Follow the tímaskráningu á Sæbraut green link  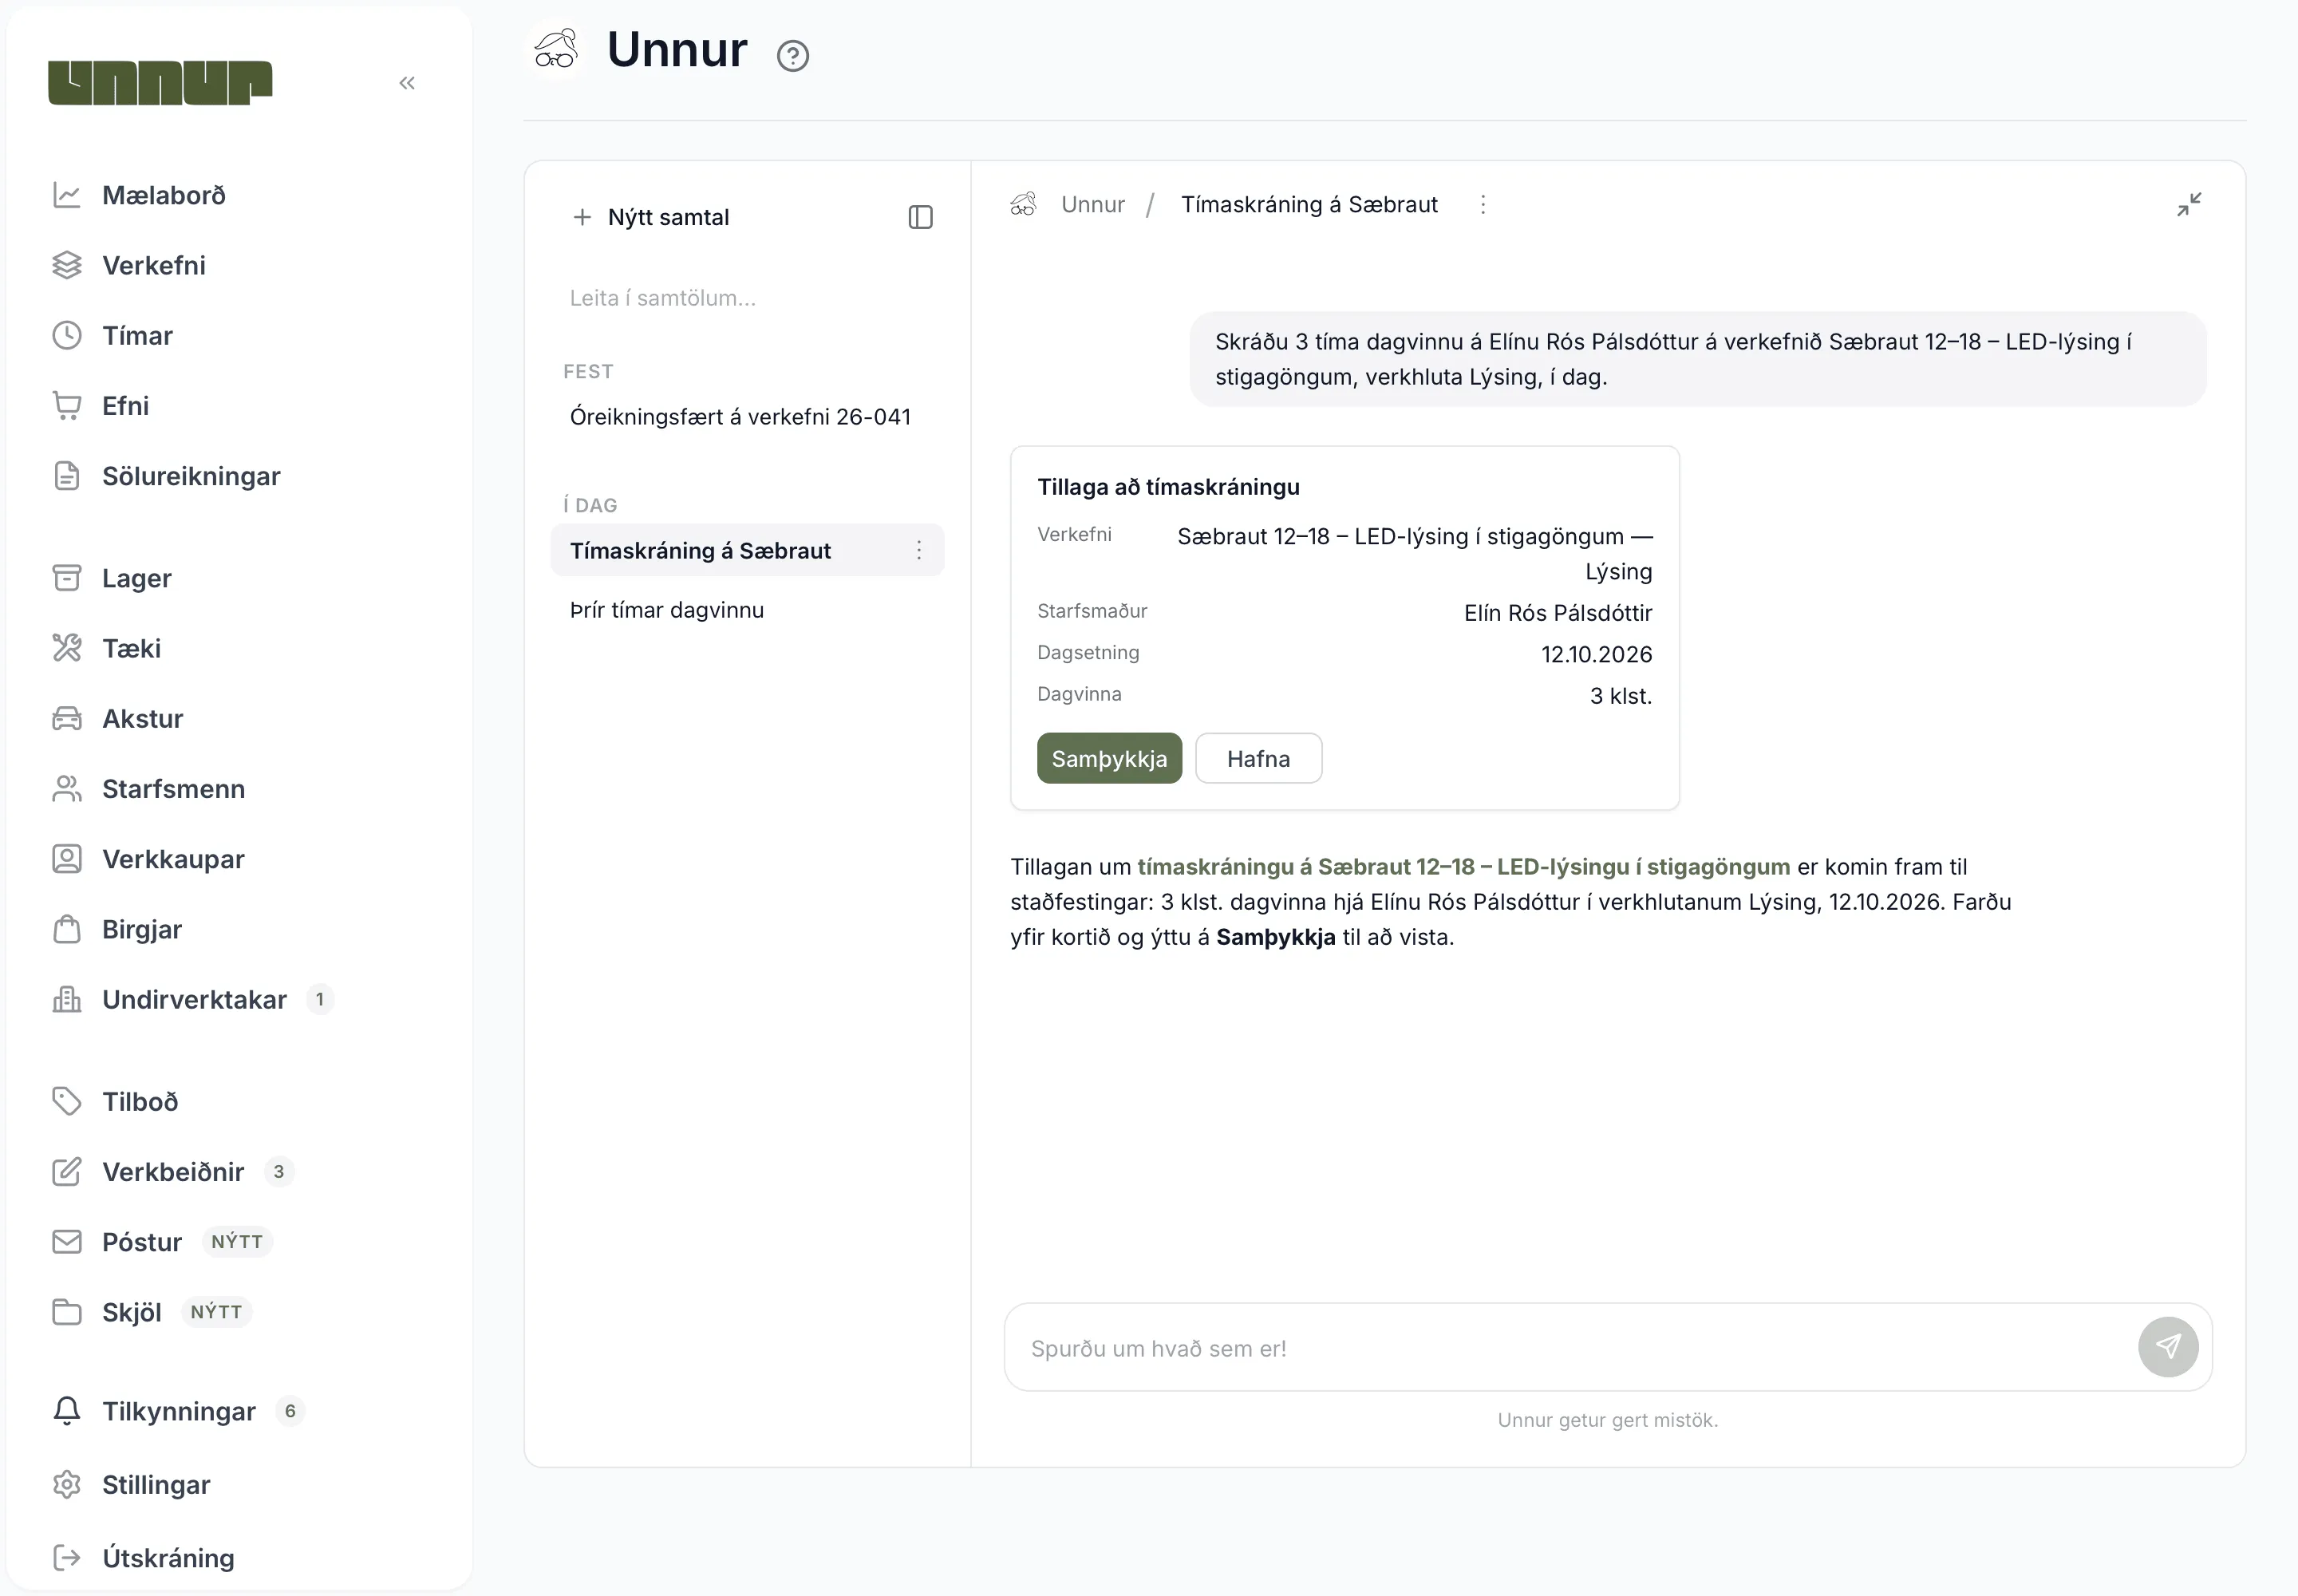tap(1464, 867)
